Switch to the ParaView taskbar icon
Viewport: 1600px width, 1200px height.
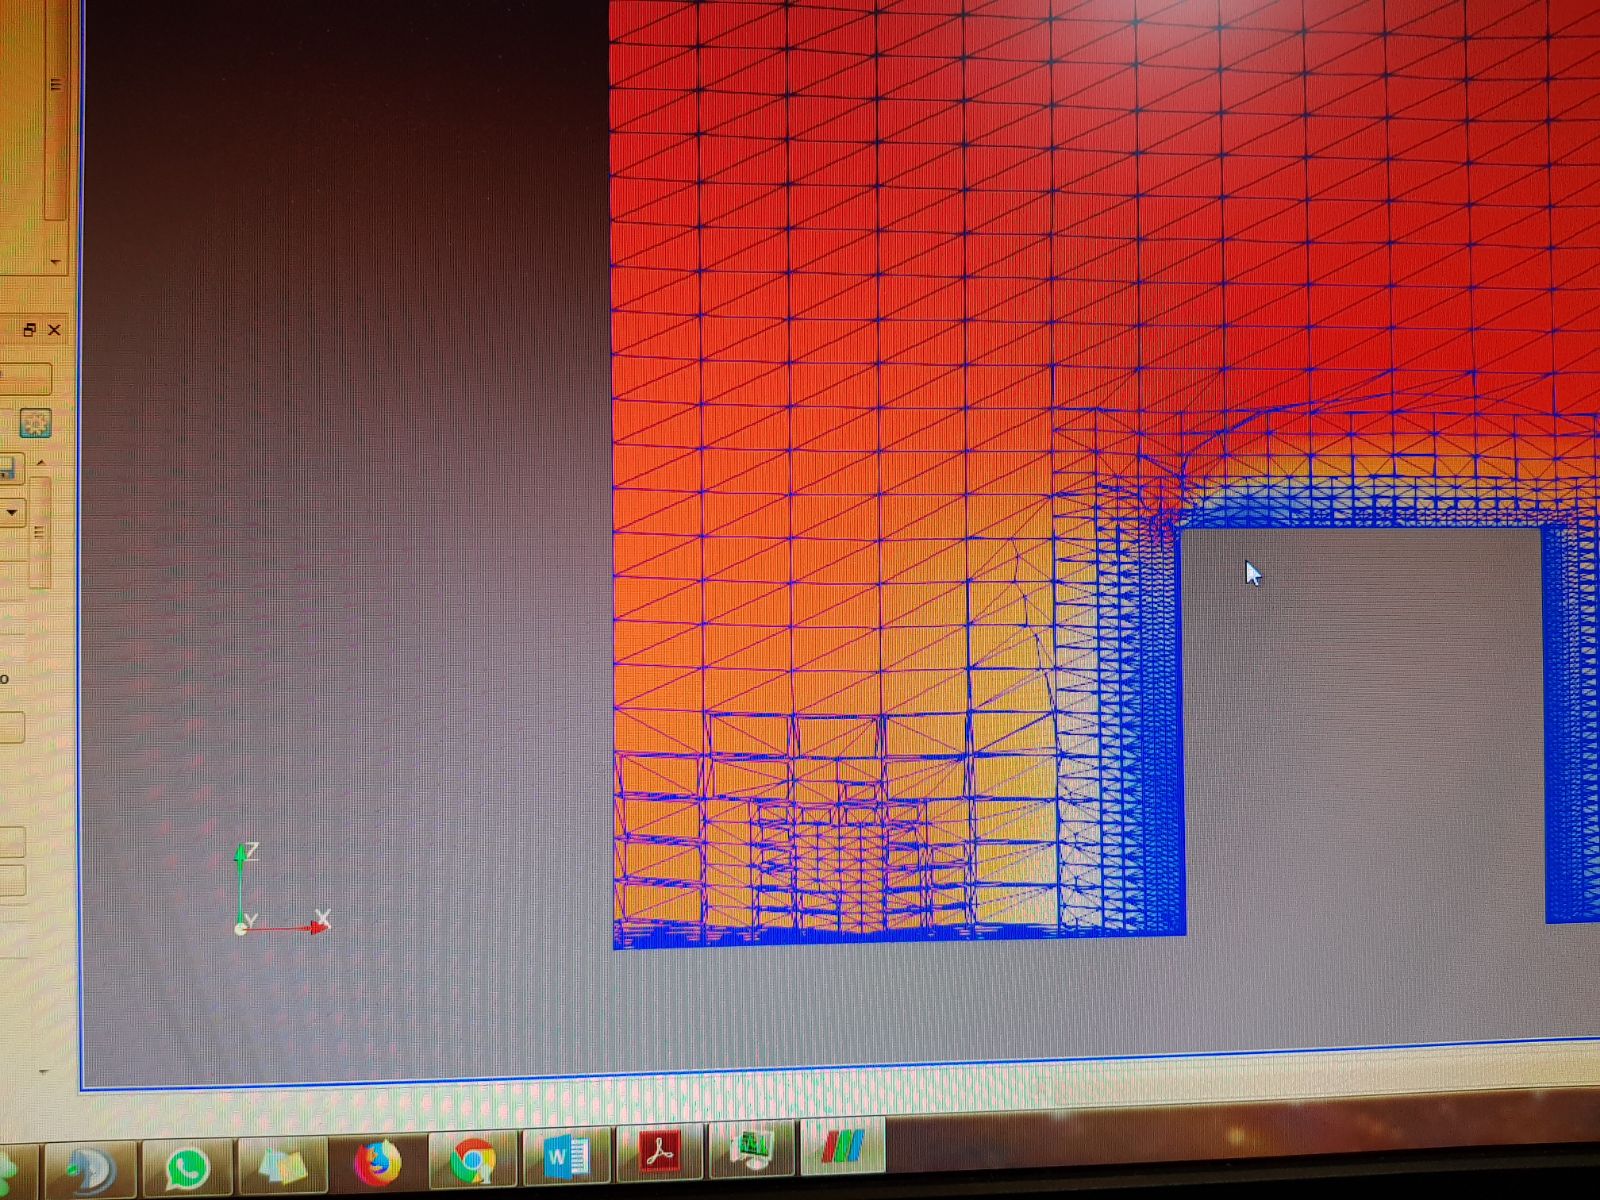tap(843, 1147)
